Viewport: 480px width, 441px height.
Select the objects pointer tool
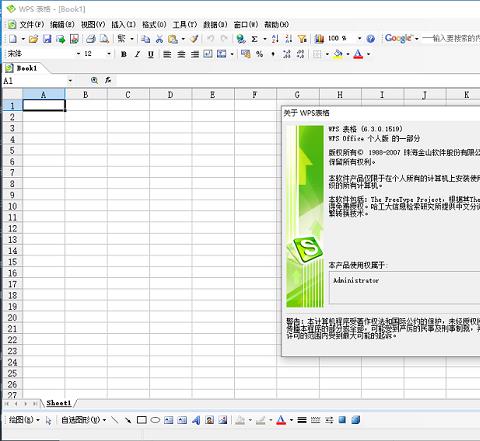48,421
